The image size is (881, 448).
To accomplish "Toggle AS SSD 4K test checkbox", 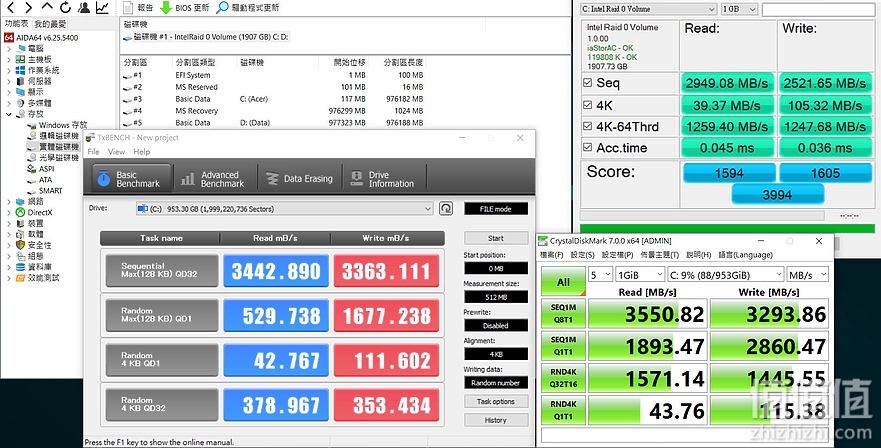I will coord(588,105).
